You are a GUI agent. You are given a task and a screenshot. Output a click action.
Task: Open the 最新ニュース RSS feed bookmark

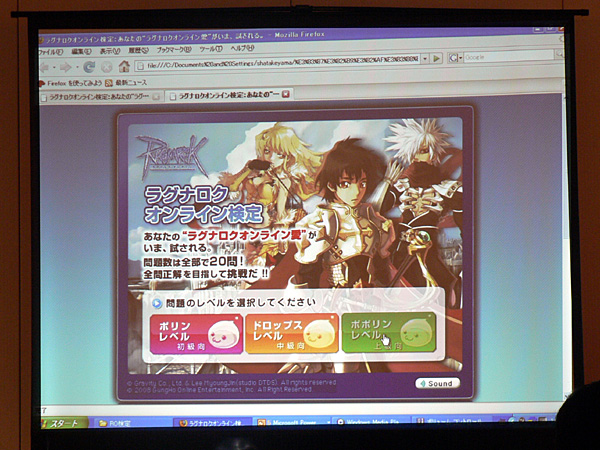point(127,82)
